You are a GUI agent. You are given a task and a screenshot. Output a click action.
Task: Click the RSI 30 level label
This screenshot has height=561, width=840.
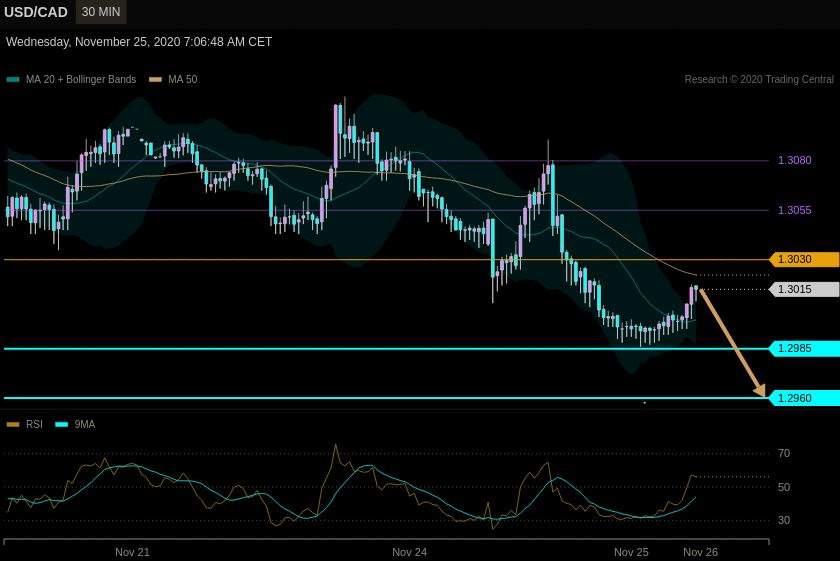(784, 520)
